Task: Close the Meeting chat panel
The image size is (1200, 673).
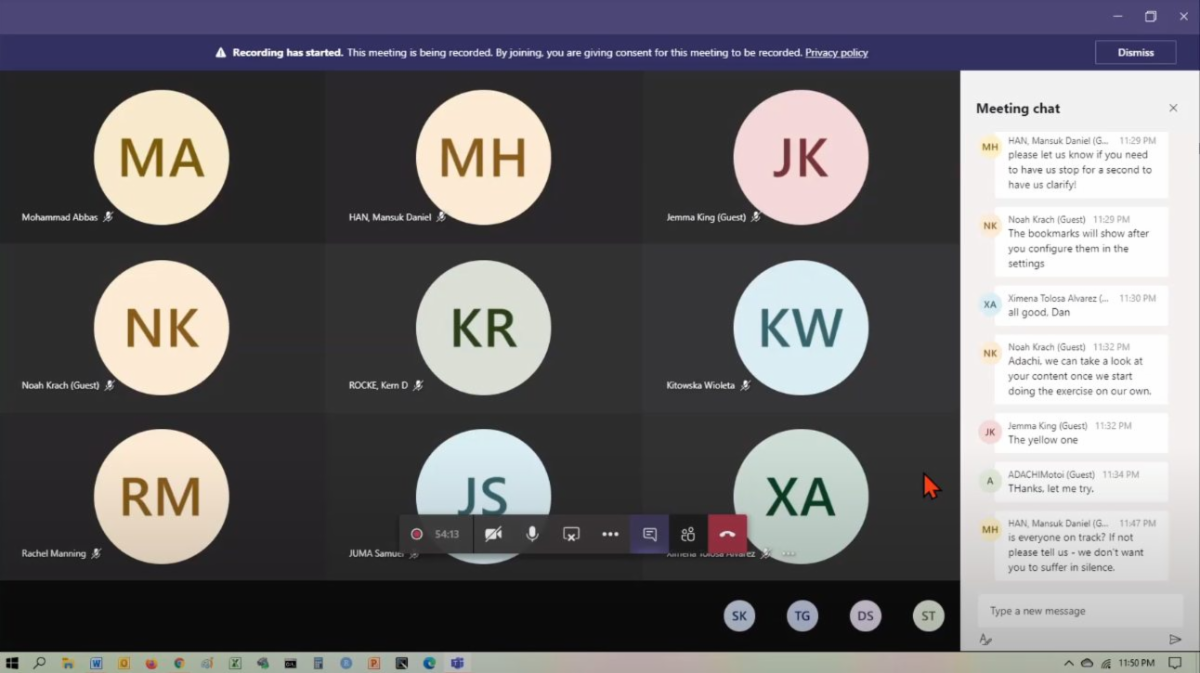Action: click(1173, 108)
